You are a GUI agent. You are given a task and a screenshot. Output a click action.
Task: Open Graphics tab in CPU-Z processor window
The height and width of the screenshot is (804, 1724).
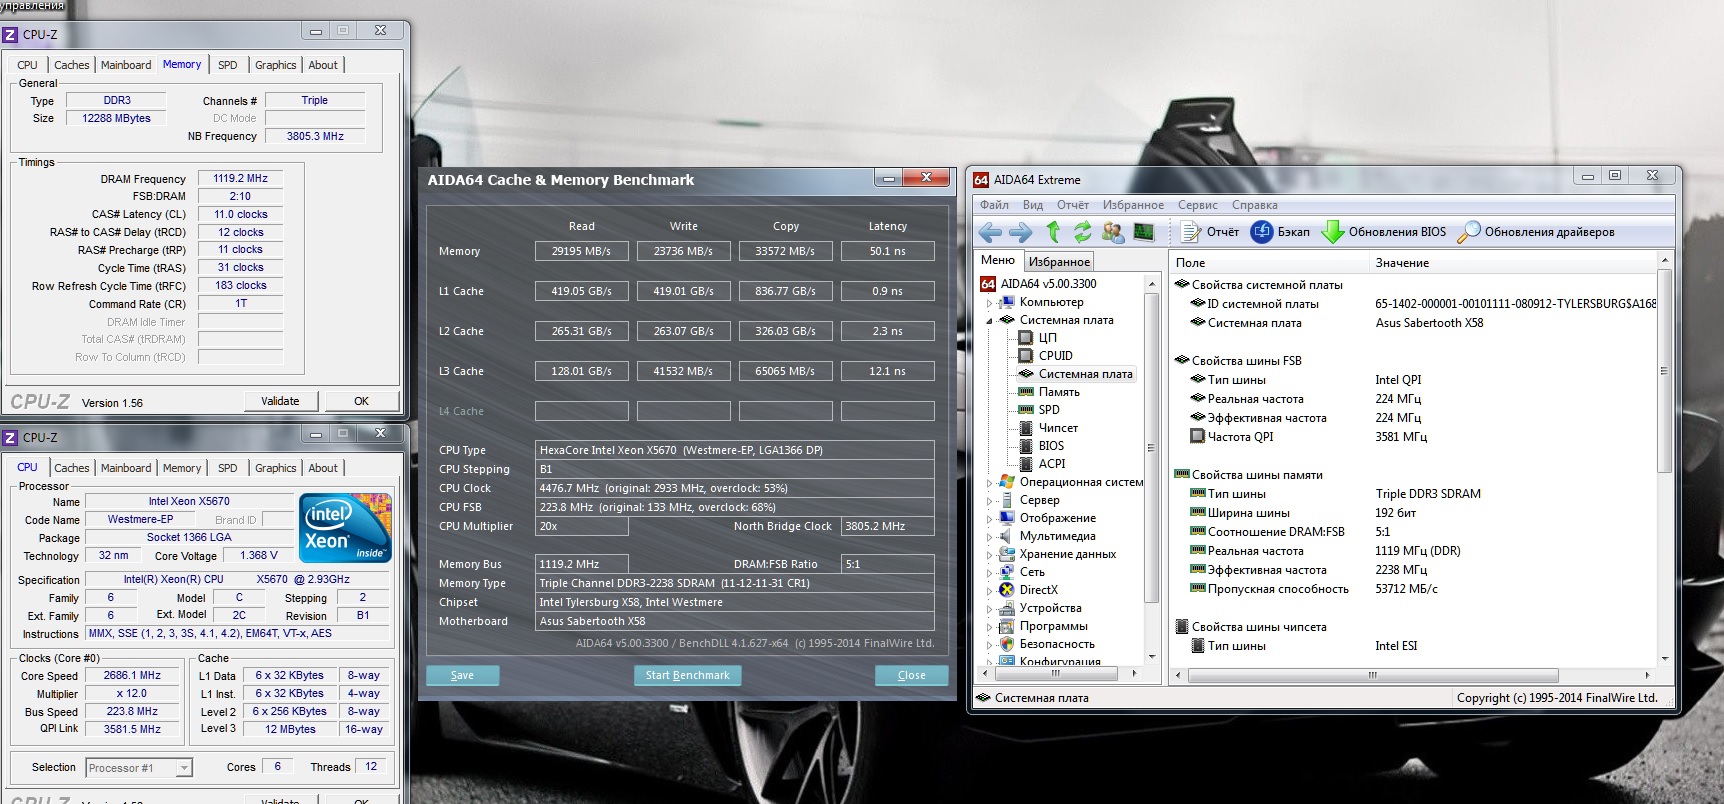click(275, 468)
